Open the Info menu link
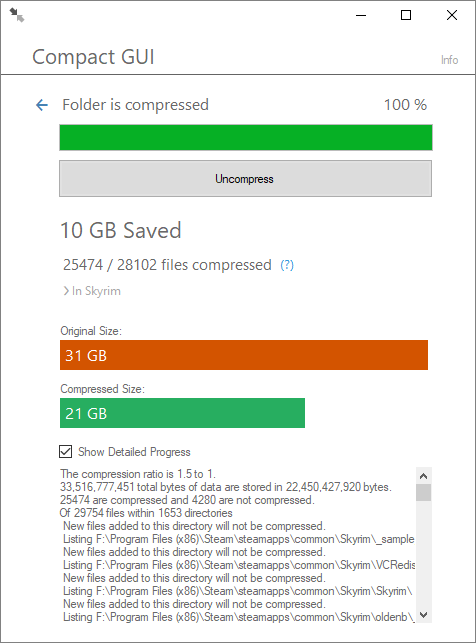This screenshot has width=476, height=643. tap(449, 60)
